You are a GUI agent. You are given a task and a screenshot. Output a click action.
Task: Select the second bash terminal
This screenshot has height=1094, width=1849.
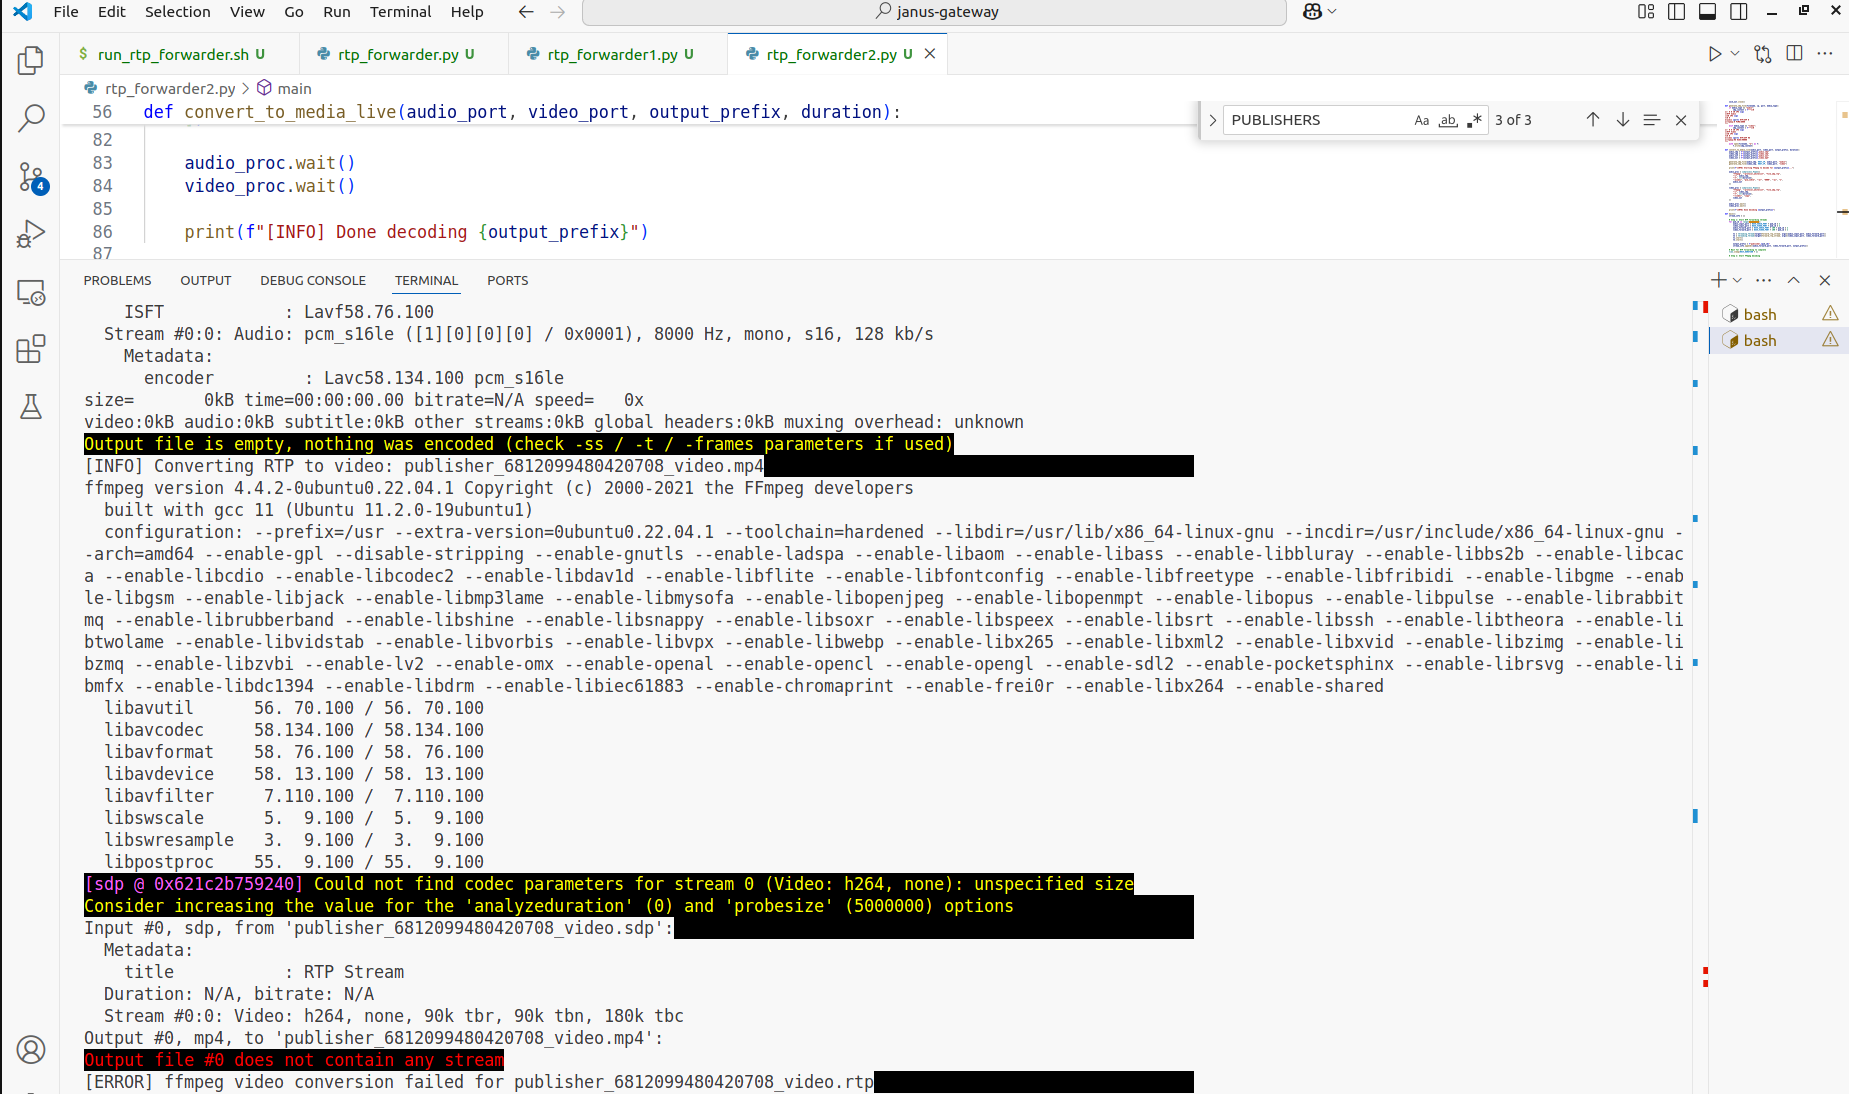pos(1778,340)
